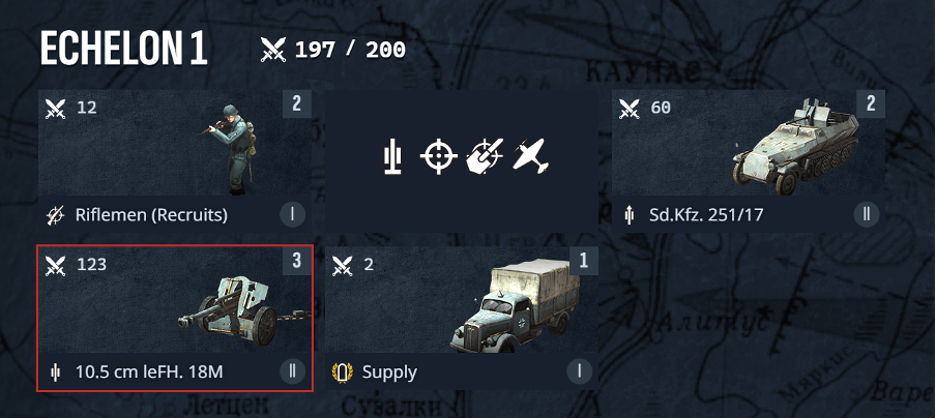The image size is (936, 418).
Task: Click the satellite artillery strike icon
Action: click(485, 157)
